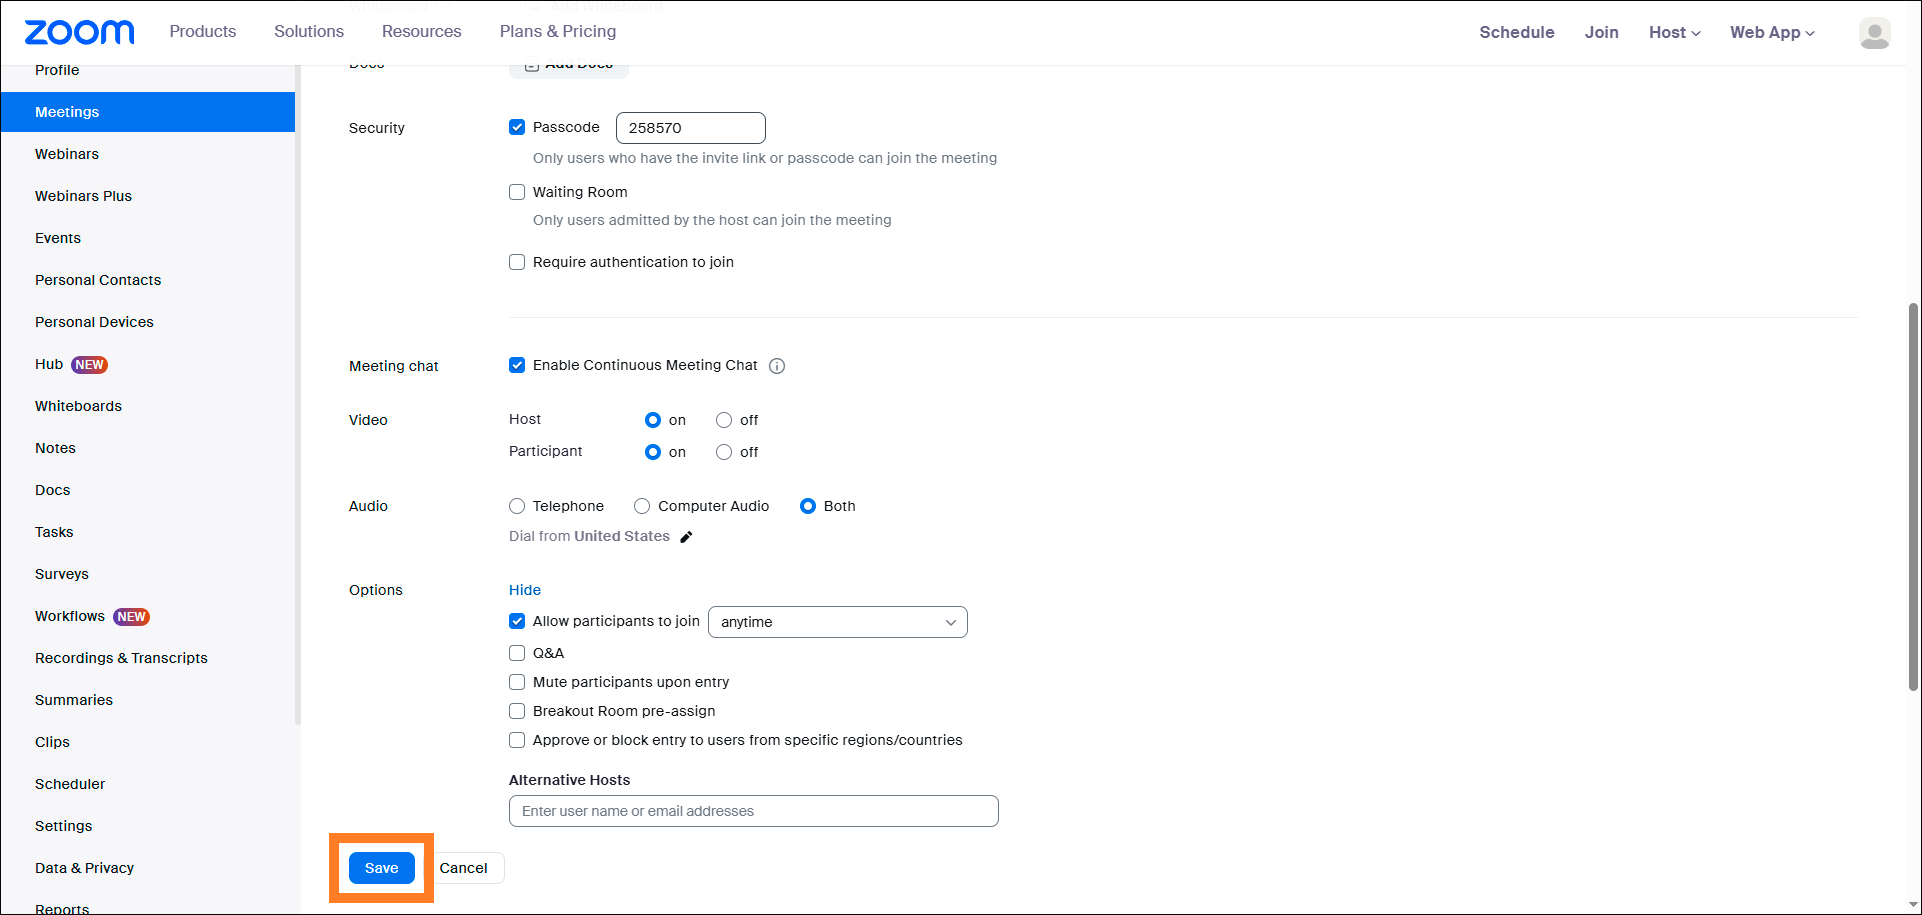Go to Recordings & Transcripts in sidebar
Image resolution: width=1922 pixels, height=915 pixels.
(x=121, y=658)
